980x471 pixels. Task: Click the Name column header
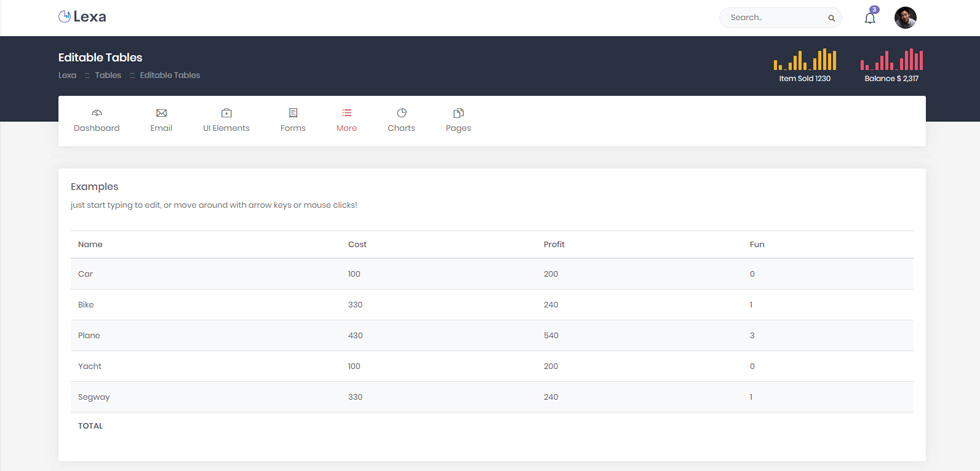point(90,244)
